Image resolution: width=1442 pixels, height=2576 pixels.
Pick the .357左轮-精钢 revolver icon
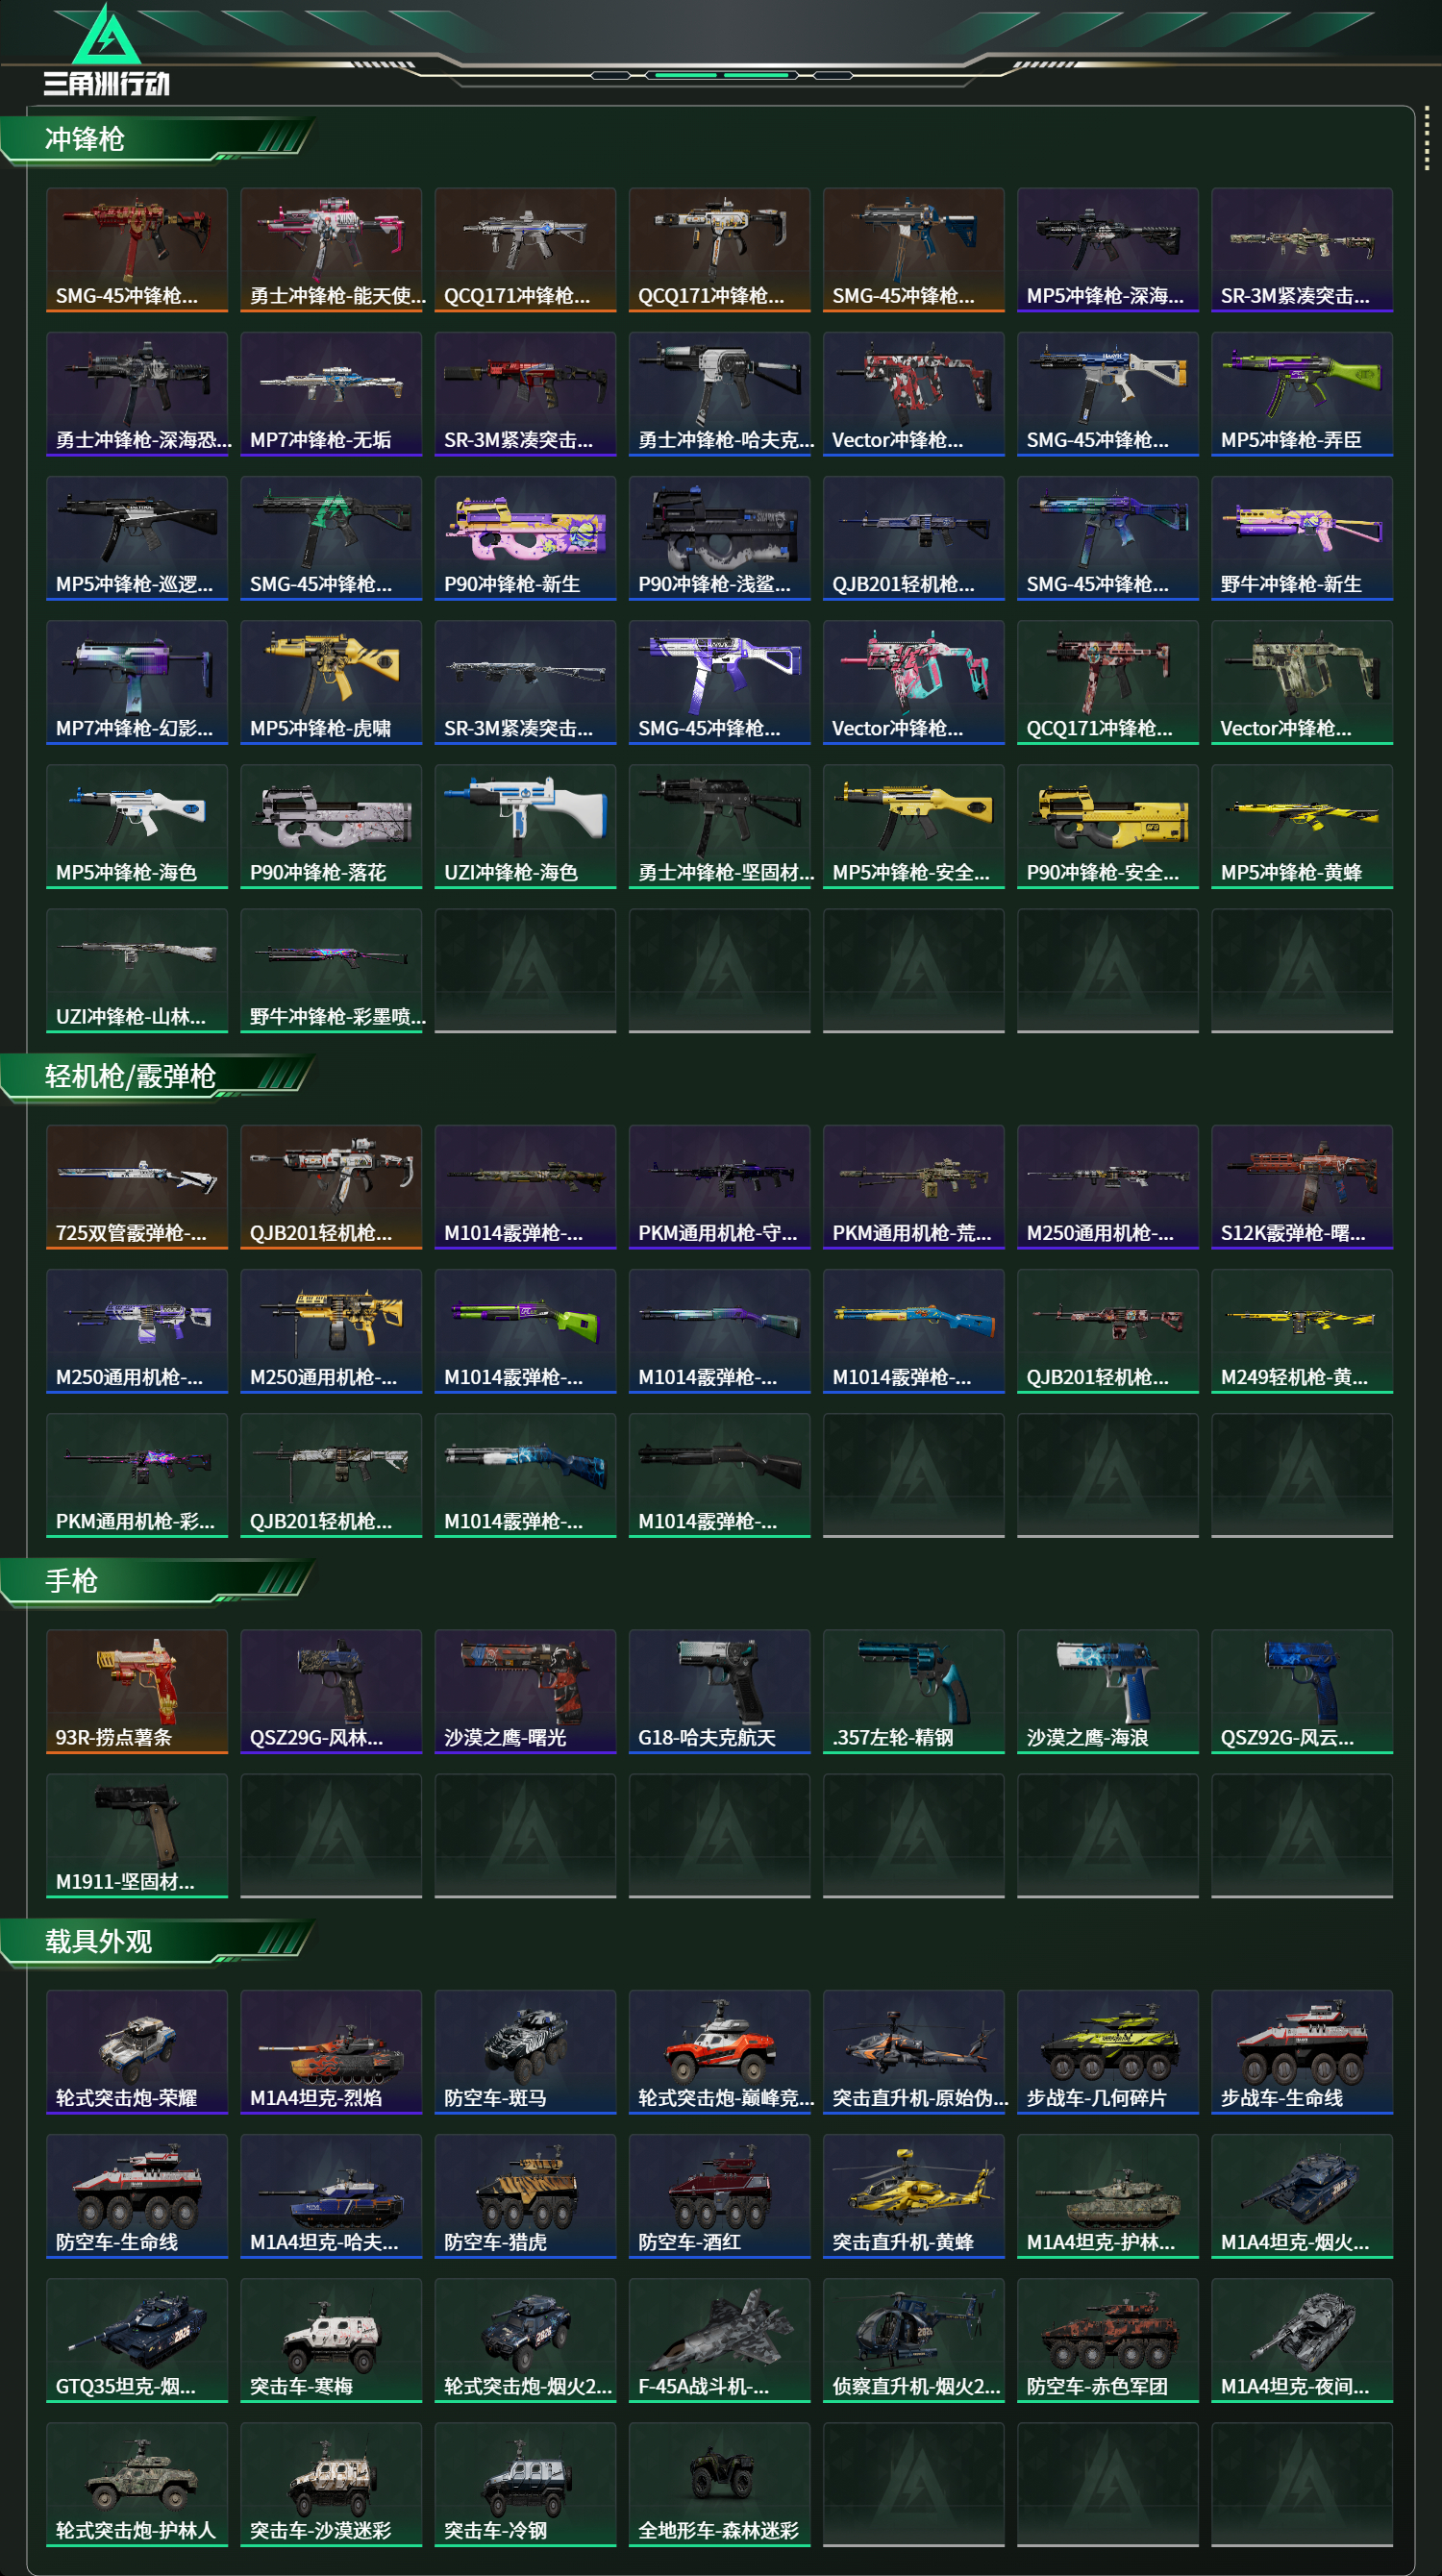pos(913,1691)
